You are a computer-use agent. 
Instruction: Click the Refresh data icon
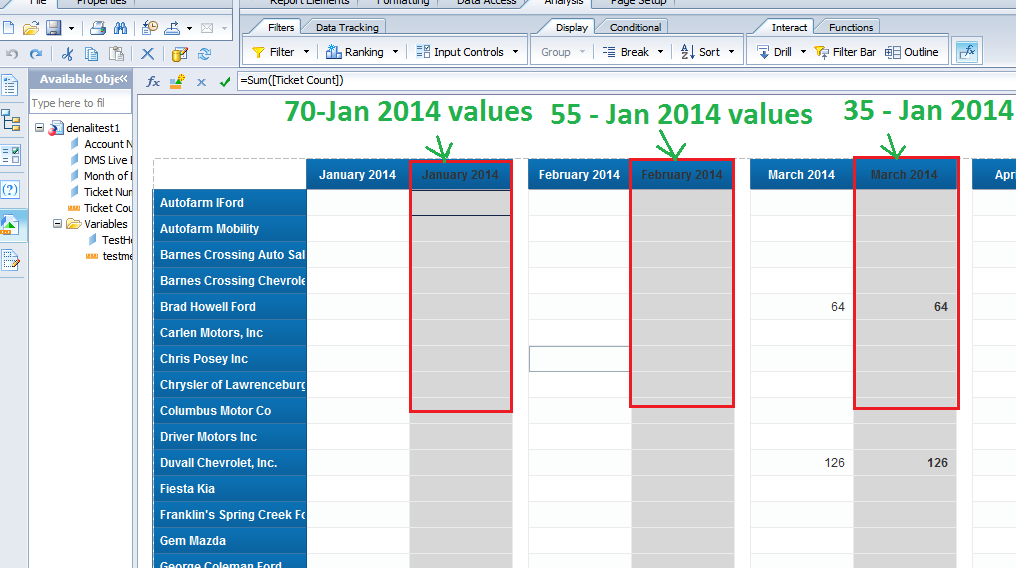pyautogui.click(x=204, y=54)
